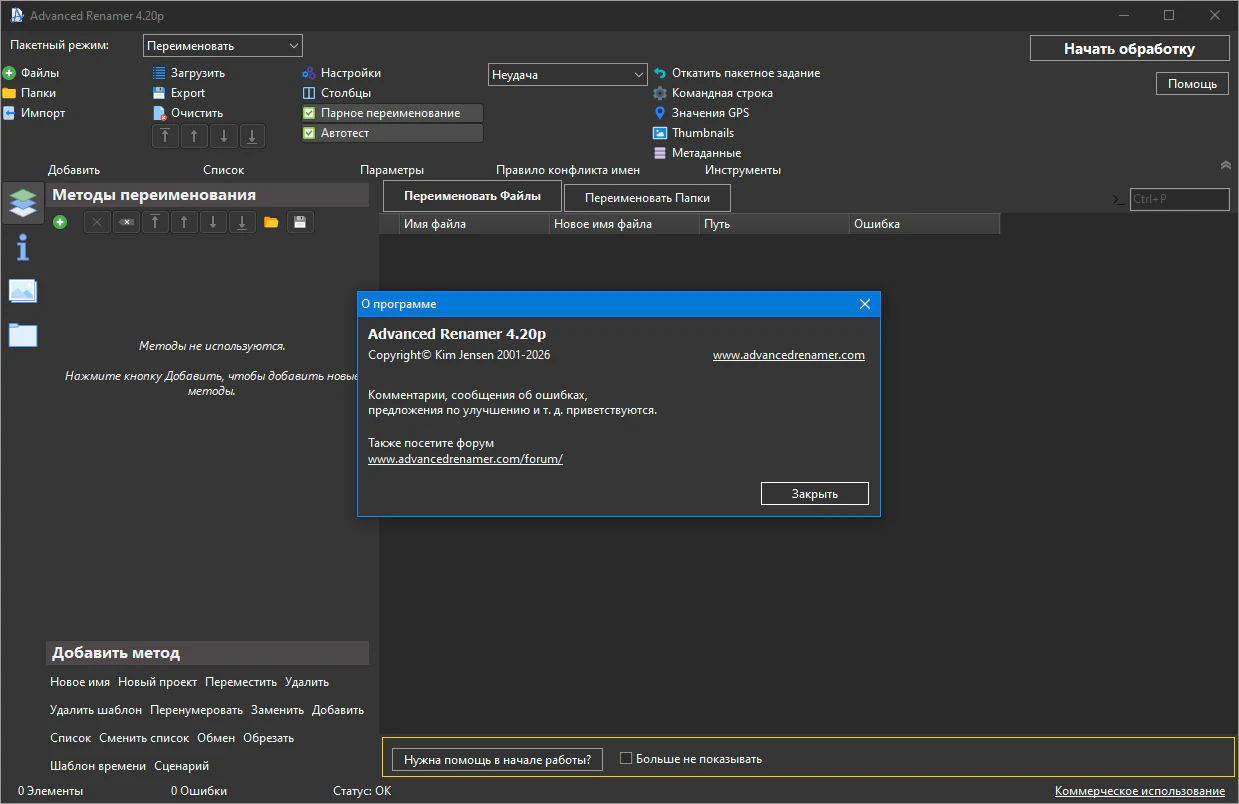The image size is (1239, 804).
Task: Collapse the toolbar with the double chevron
Action: [1226, 165]
